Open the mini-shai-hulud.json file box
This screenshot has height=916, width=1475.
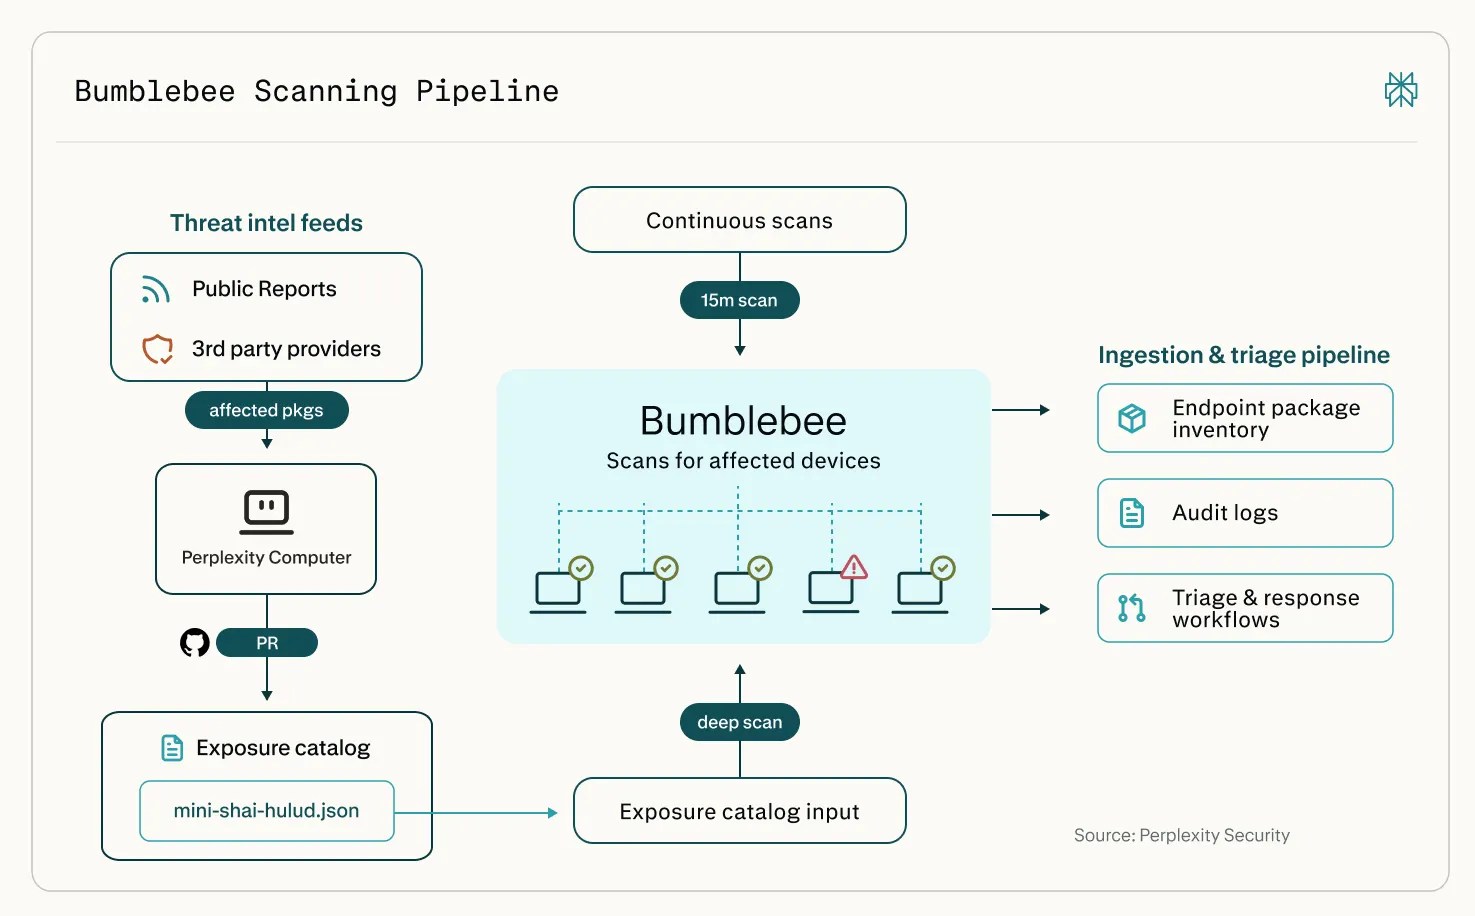(267, 811)
